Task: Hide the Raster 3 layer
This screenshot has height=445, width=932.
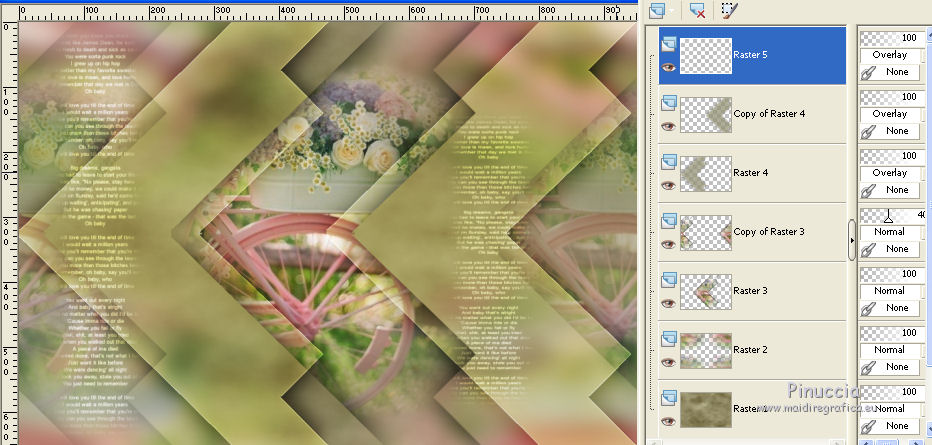Action: click(x=669, y=302)
